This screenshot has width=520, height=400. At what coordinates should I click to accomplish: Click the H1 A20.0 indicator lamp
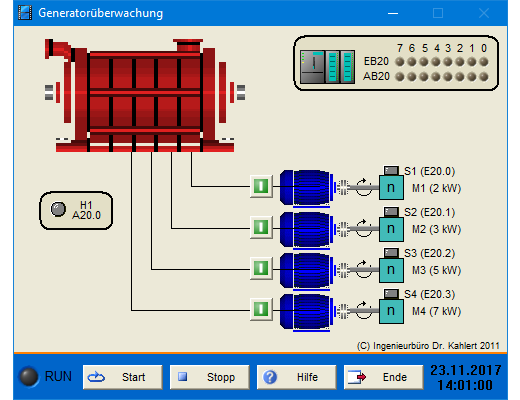coord(58,209)
